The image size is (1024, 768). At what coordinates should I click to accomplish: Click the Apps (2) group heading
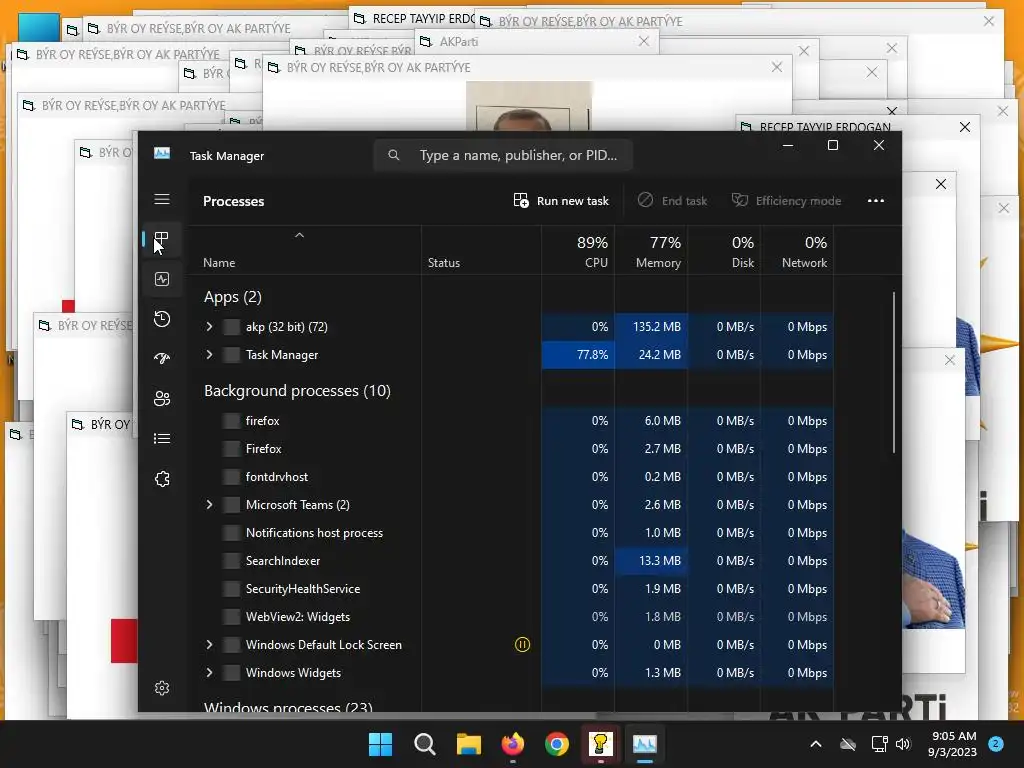pos(232,297)
